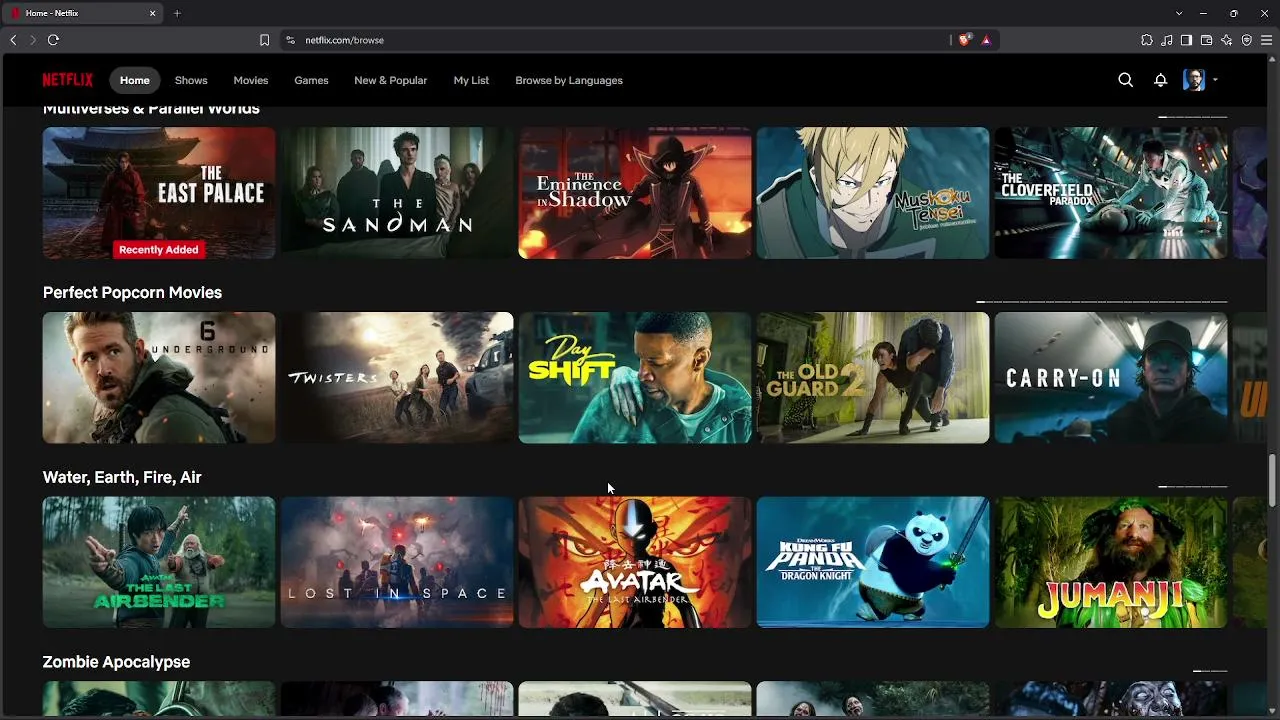Open the Brave VPN shield icon
1280x720 pixels.
[x=1246, y=40]
